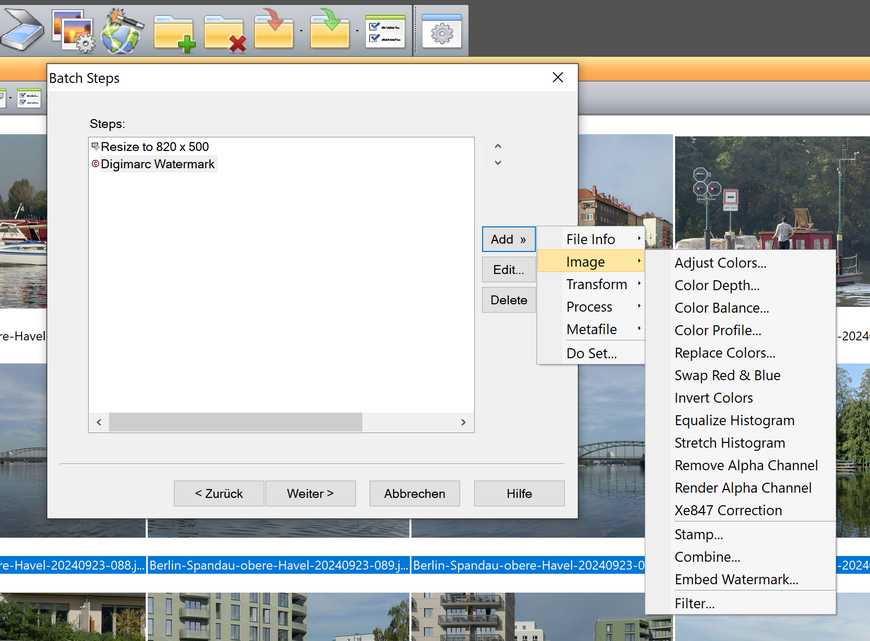Open the settings gear window icon

coord(441,31)
